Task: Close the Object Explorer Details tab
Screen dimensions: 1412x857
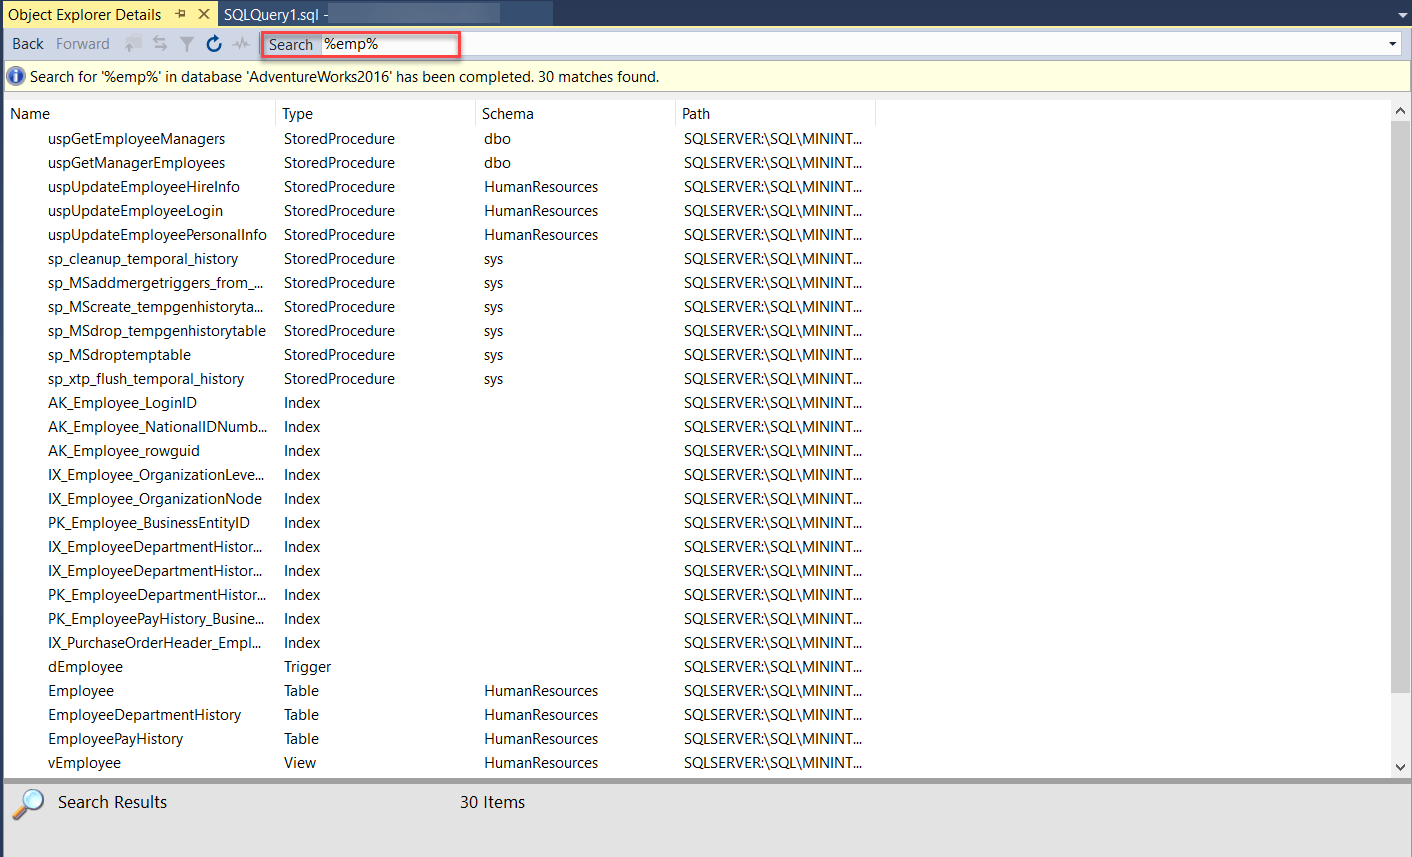Action: click(204, 14)
